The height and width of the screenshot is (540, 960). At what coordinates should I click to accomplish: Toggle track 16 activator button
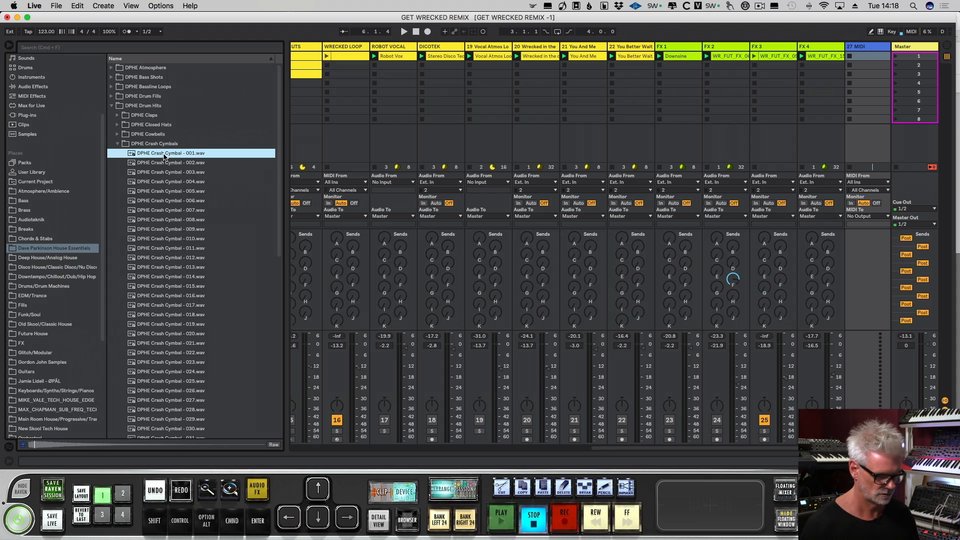point(337,420)
